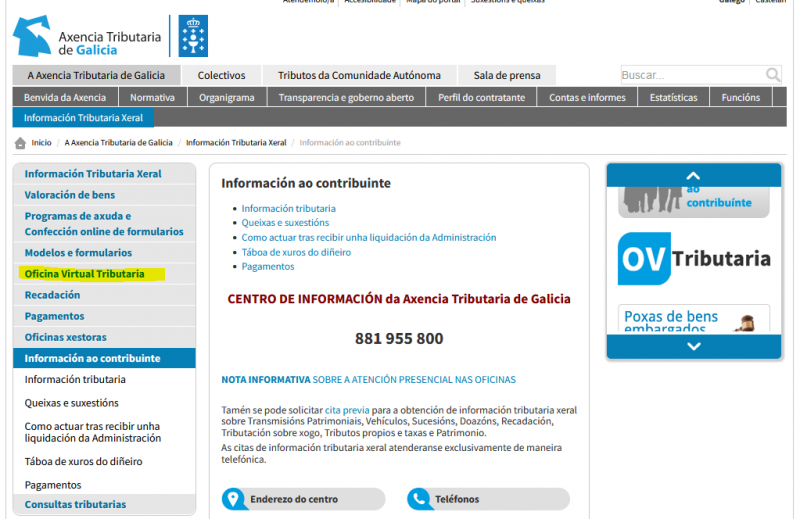This screenshot has width=800, height=519.
Task: Click the Xunta de Galicia shield emblem
Action: click(x=193, y=36)
